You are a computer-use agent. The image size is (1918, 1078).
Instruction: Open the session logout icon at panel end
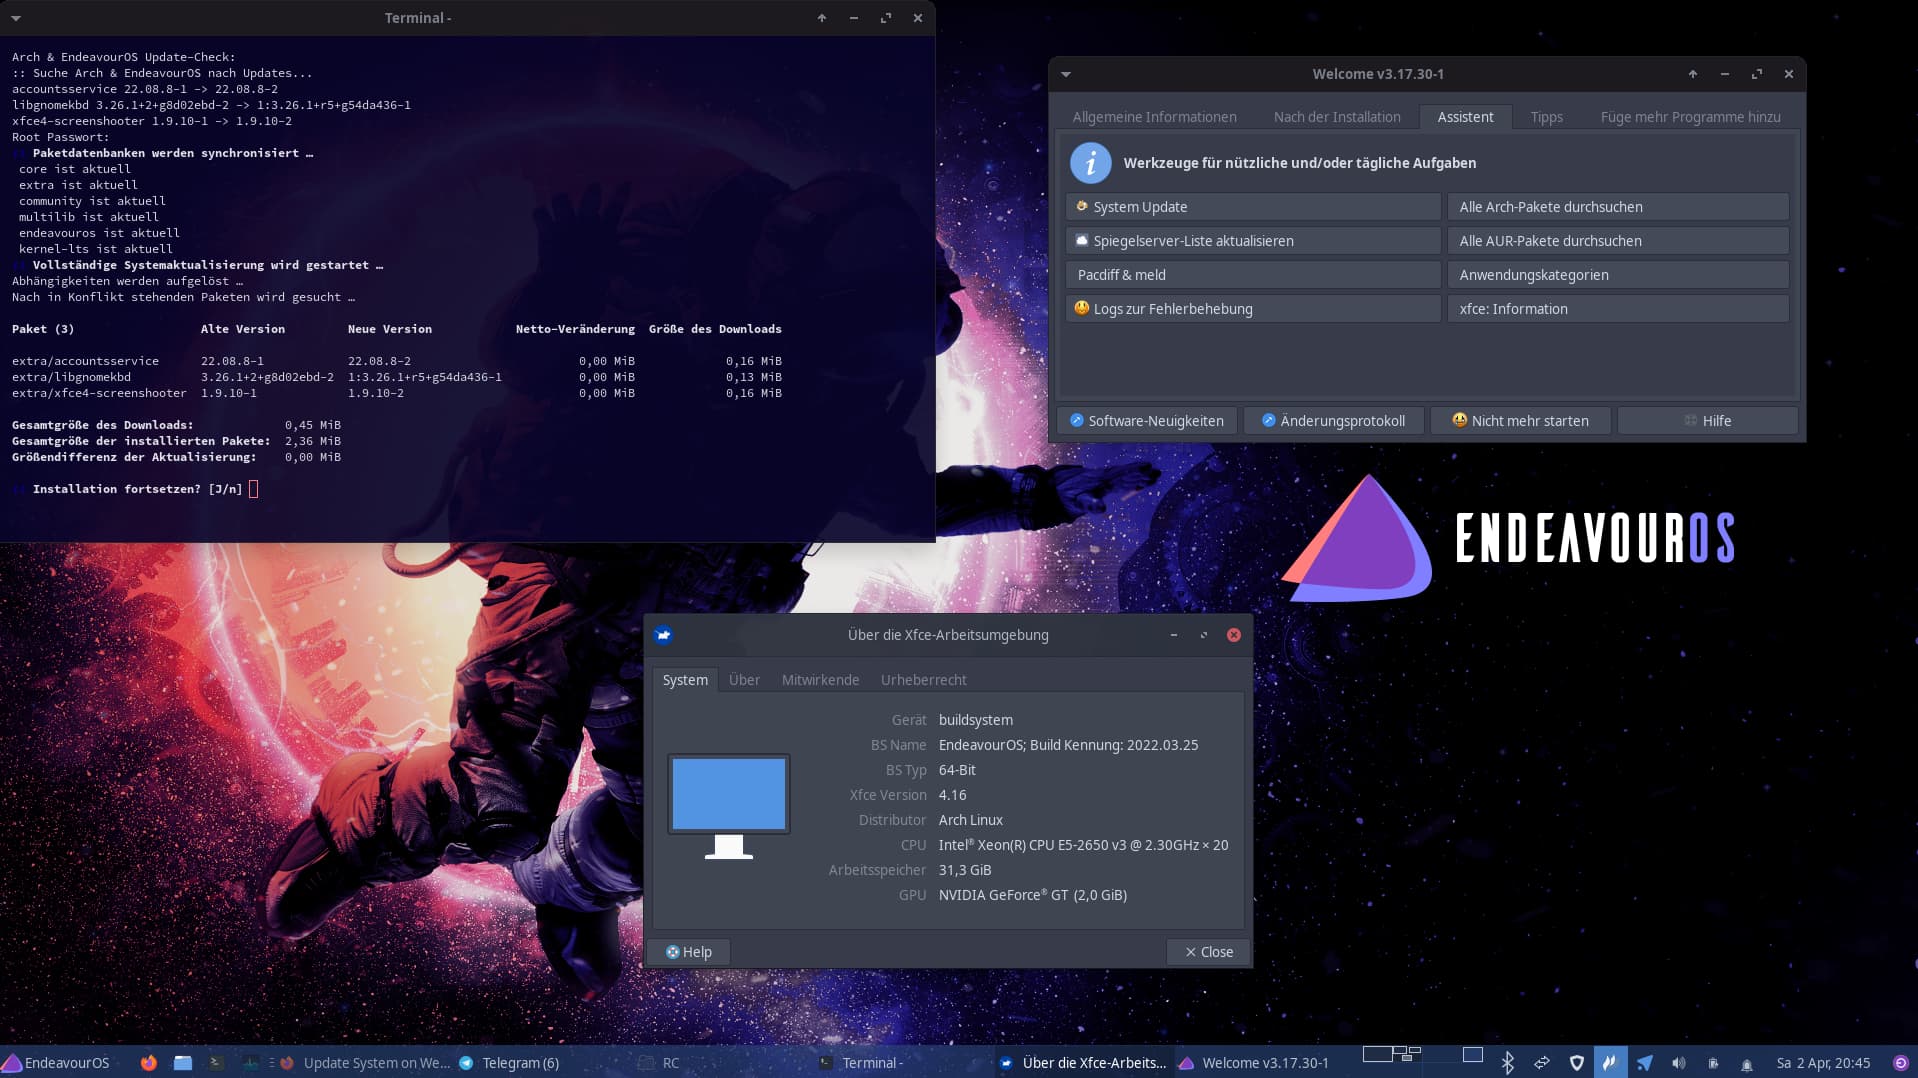point(1900,1063)
